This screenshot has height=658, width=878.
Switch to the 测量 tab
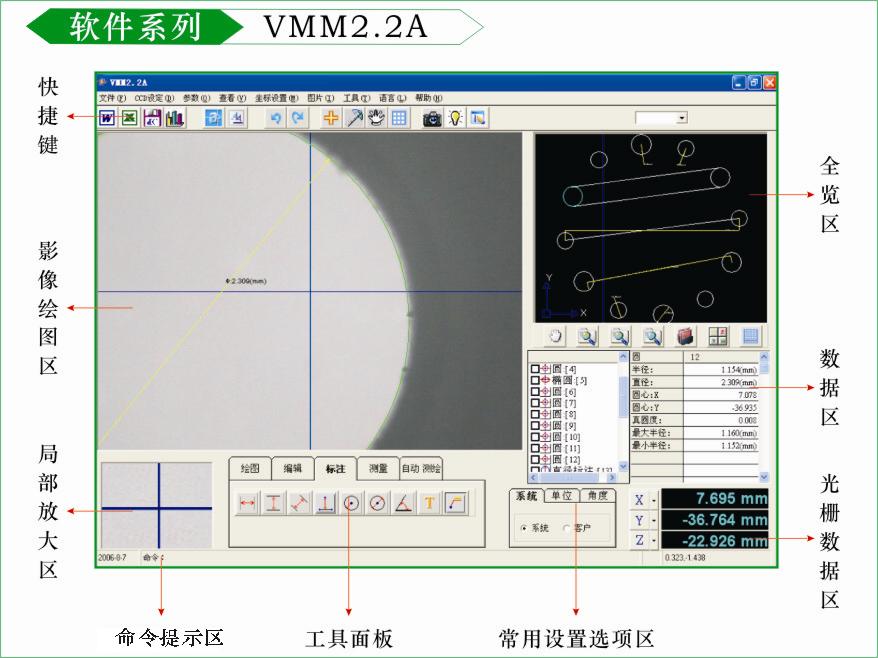(378, 468)
